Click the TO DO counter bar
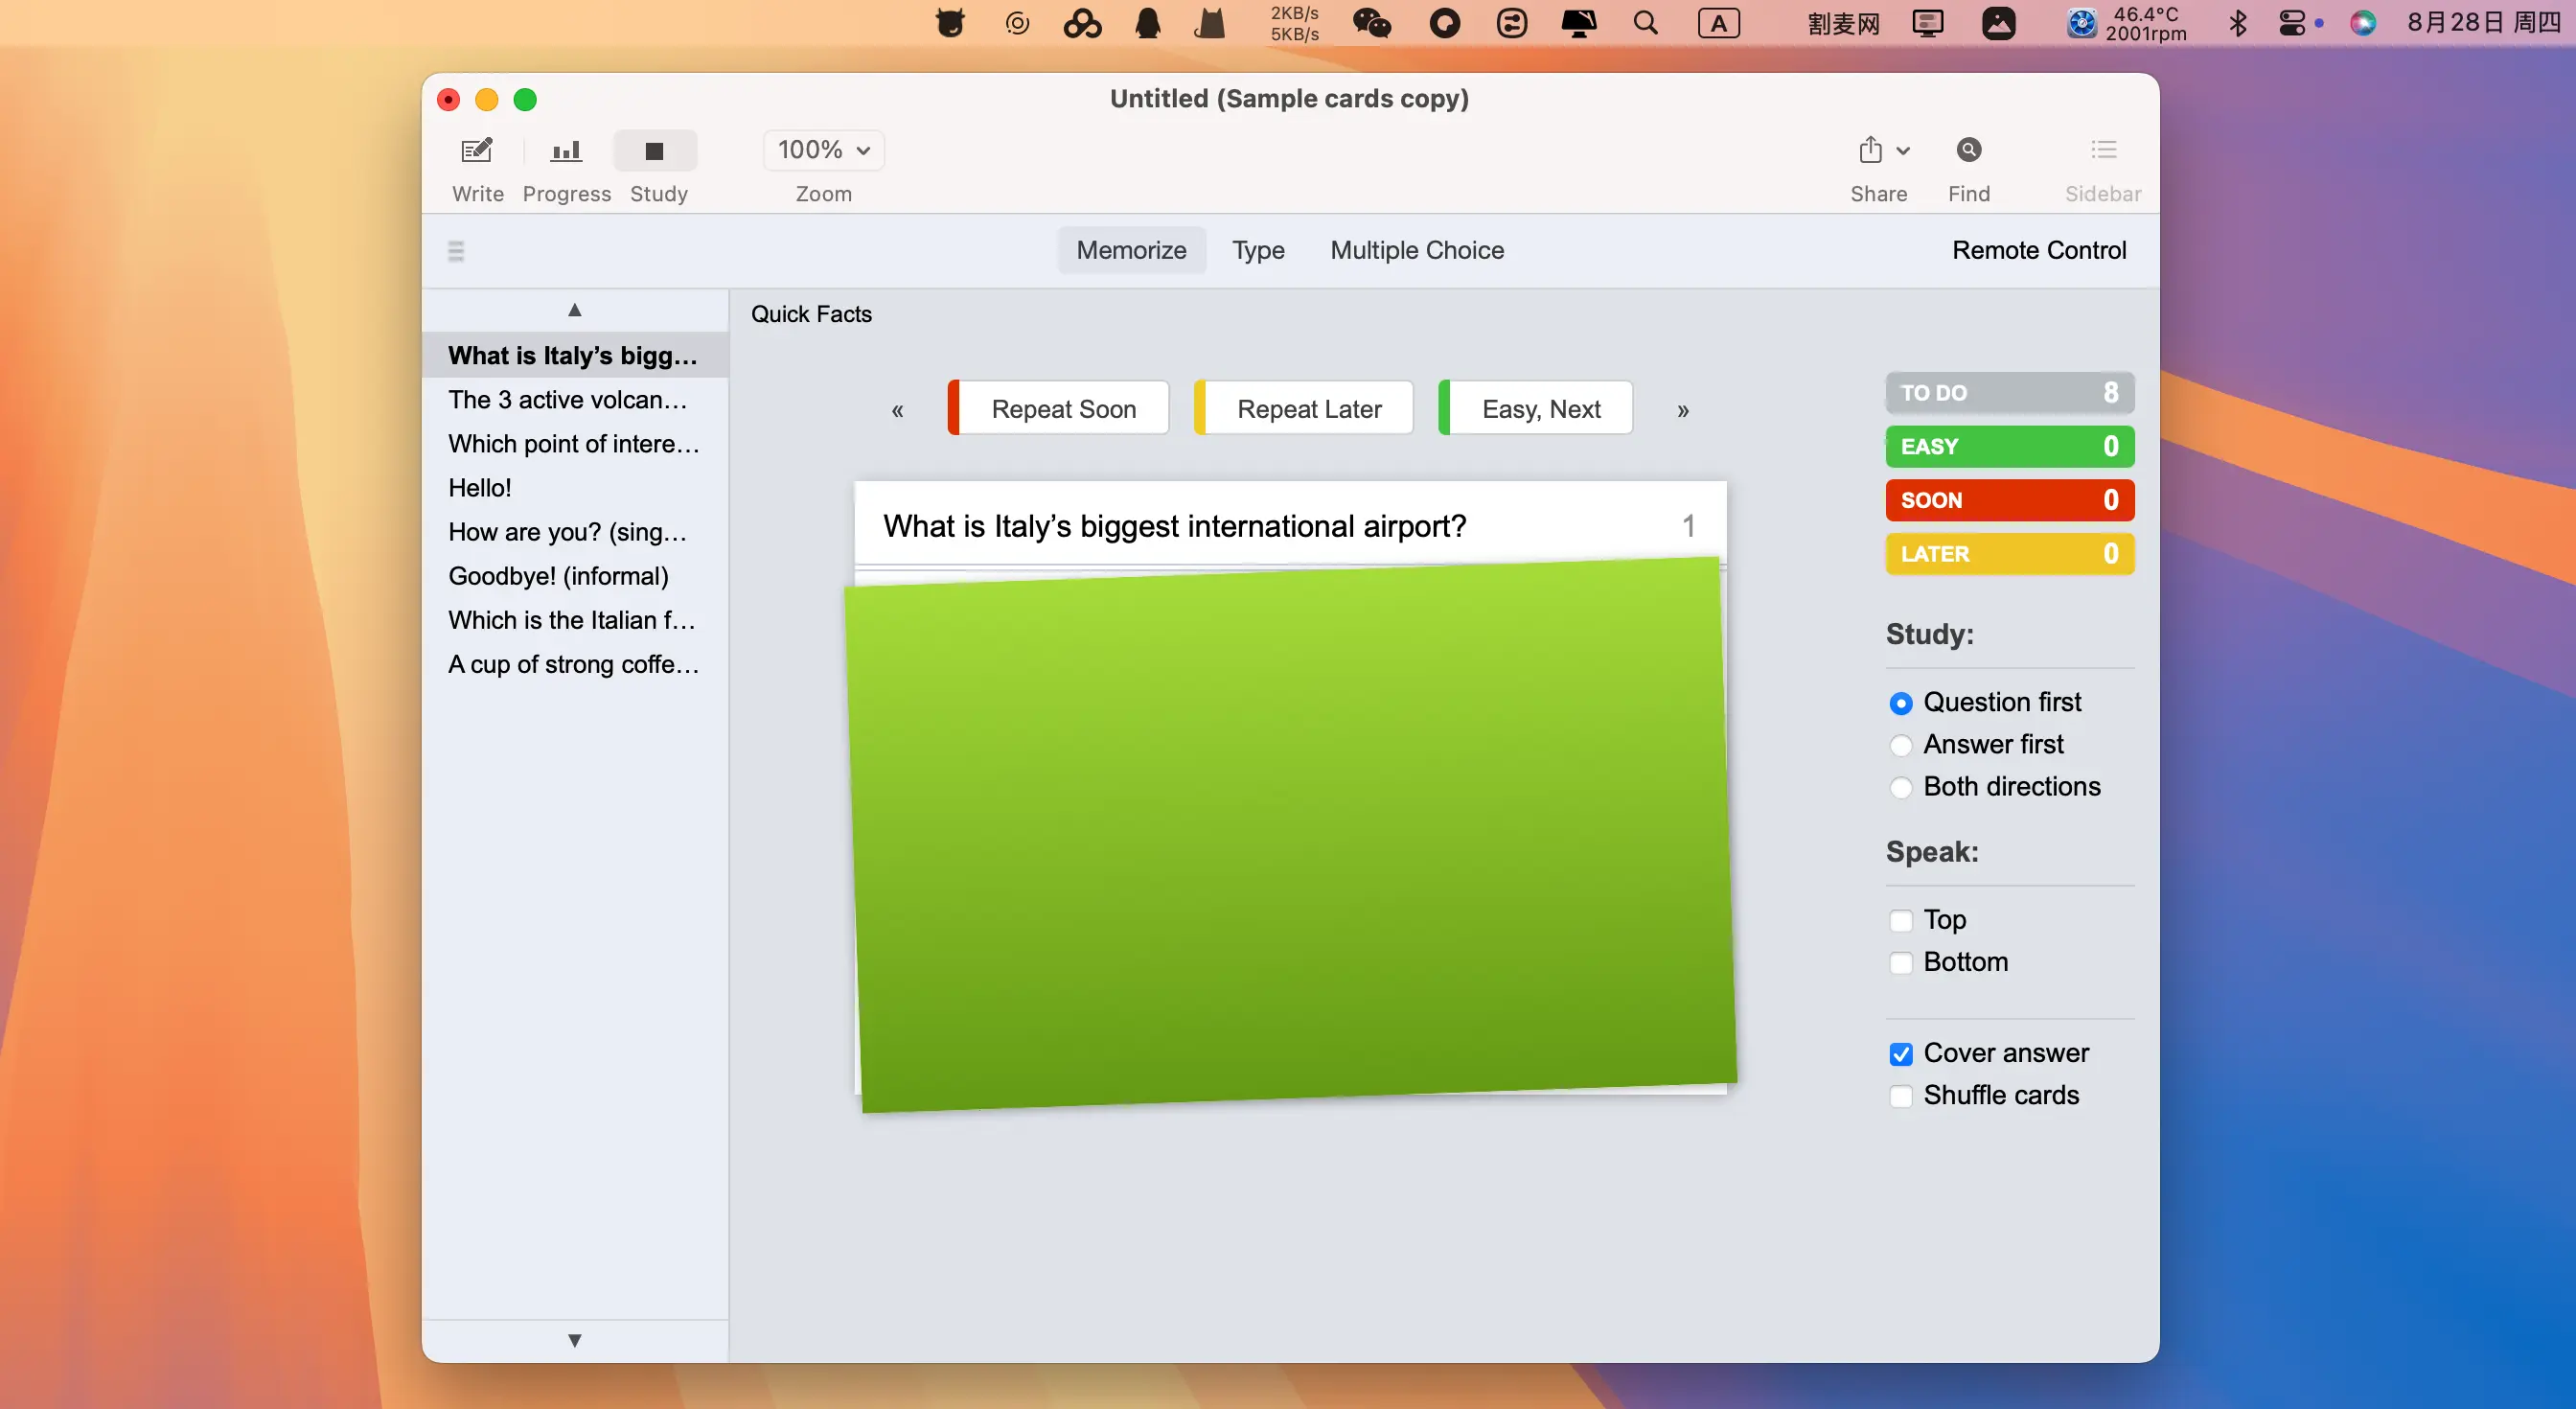 pyautogui.click(x=2010, y=393)
